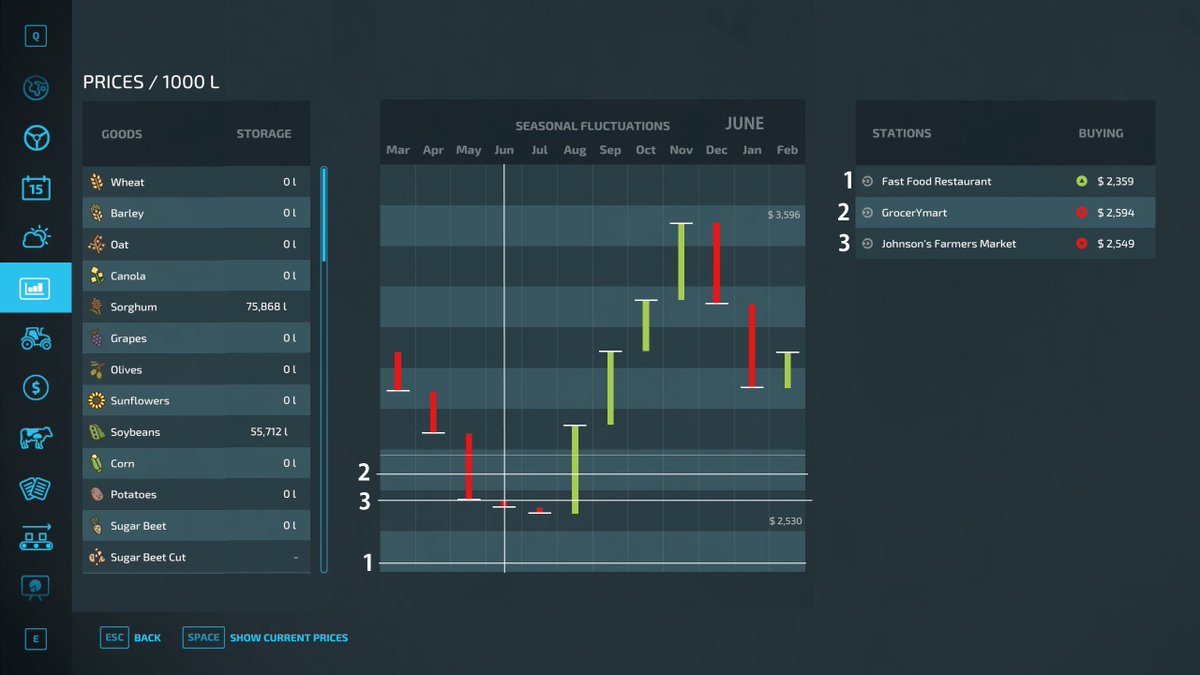Open the production chains sidebar icon
Viewport: 1200px width, 675px height.
coord(36,538)
